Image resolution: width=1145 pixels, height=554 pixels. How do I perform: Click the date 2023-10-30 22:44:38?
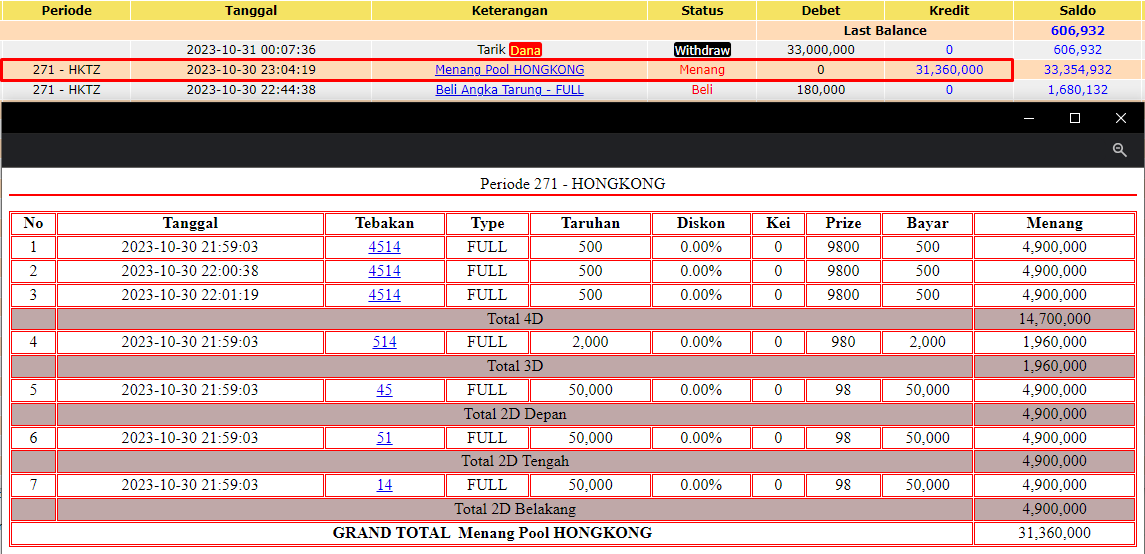[x=251, y=90]
